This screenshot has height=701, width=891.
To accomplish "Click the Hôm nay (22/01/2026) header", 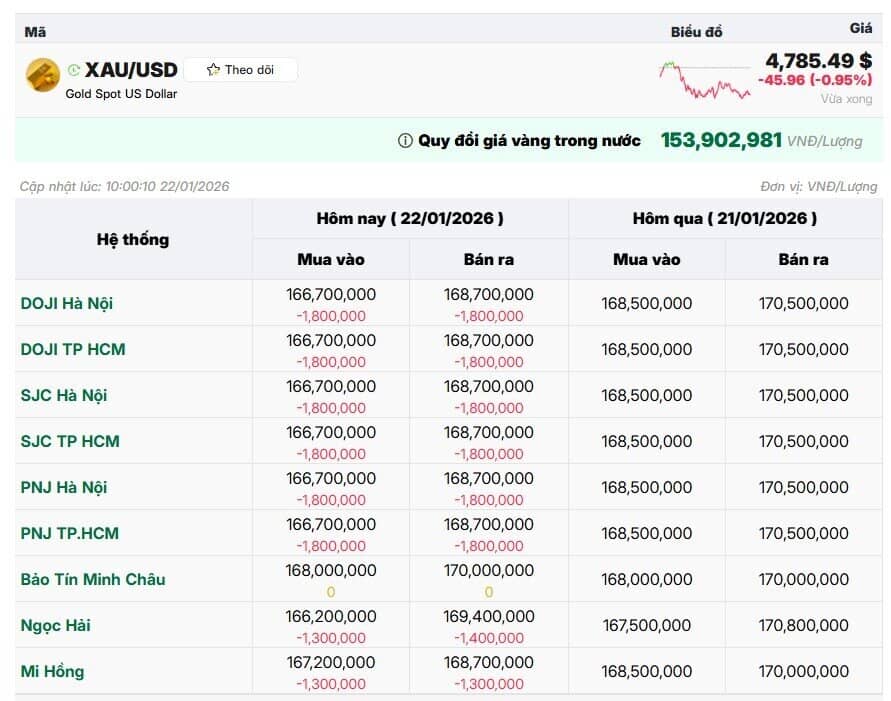I will pyautogui.click(x=410, y=219).
